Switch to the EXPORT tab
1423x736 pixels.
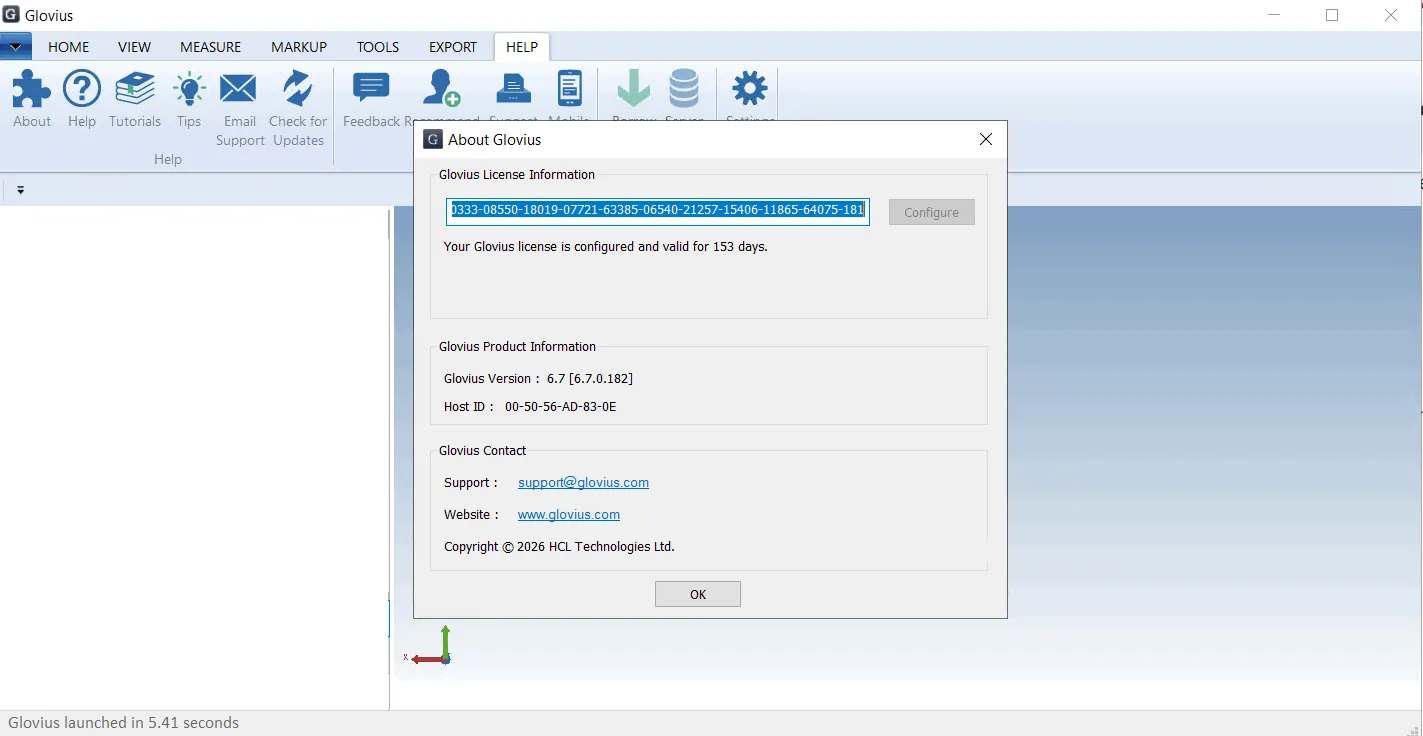point(453,47)
